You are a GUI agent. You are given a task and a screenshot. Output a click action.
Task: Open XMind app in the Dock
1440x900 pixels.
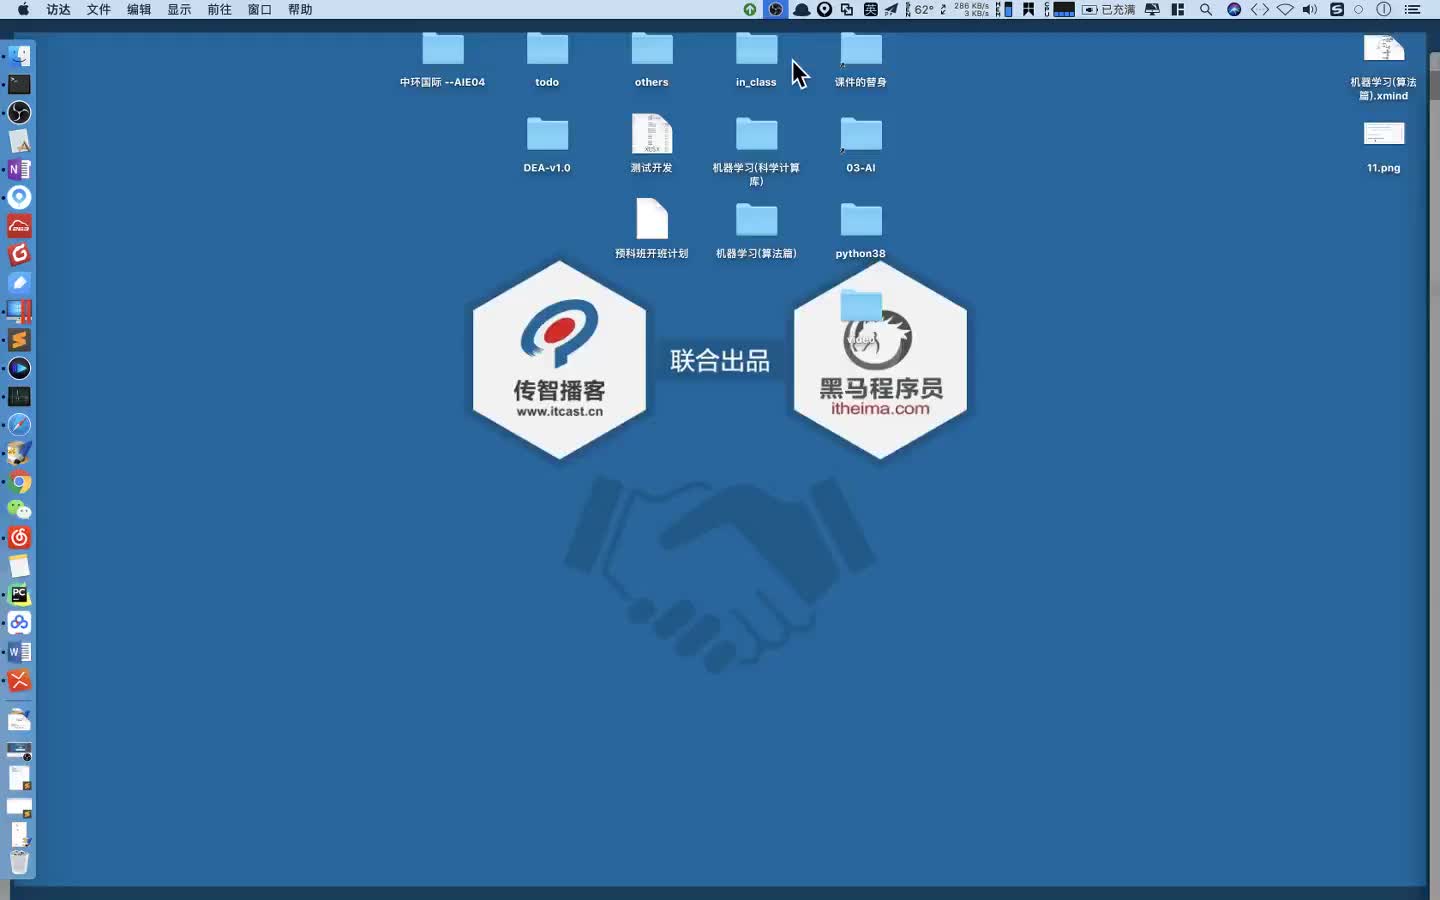pyautogui.click(x=19, y=680)
